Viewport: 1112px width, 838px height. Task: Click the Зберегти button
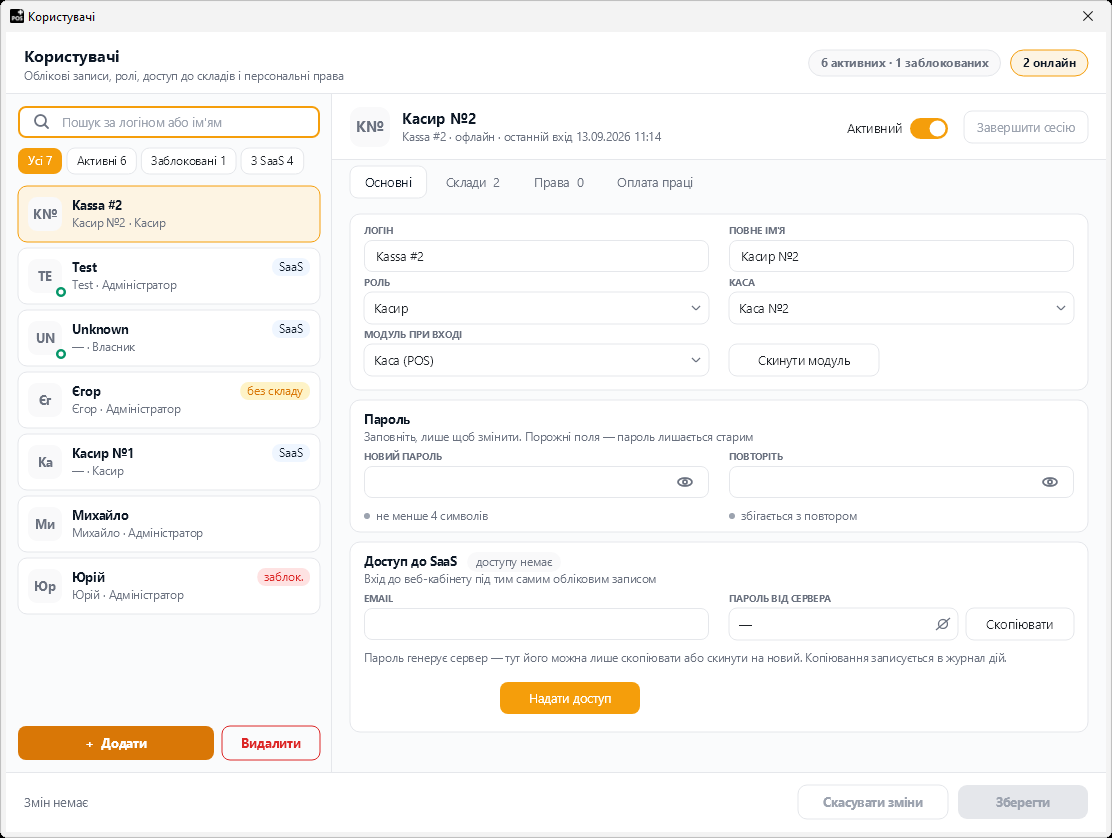tap(1023, 802)
